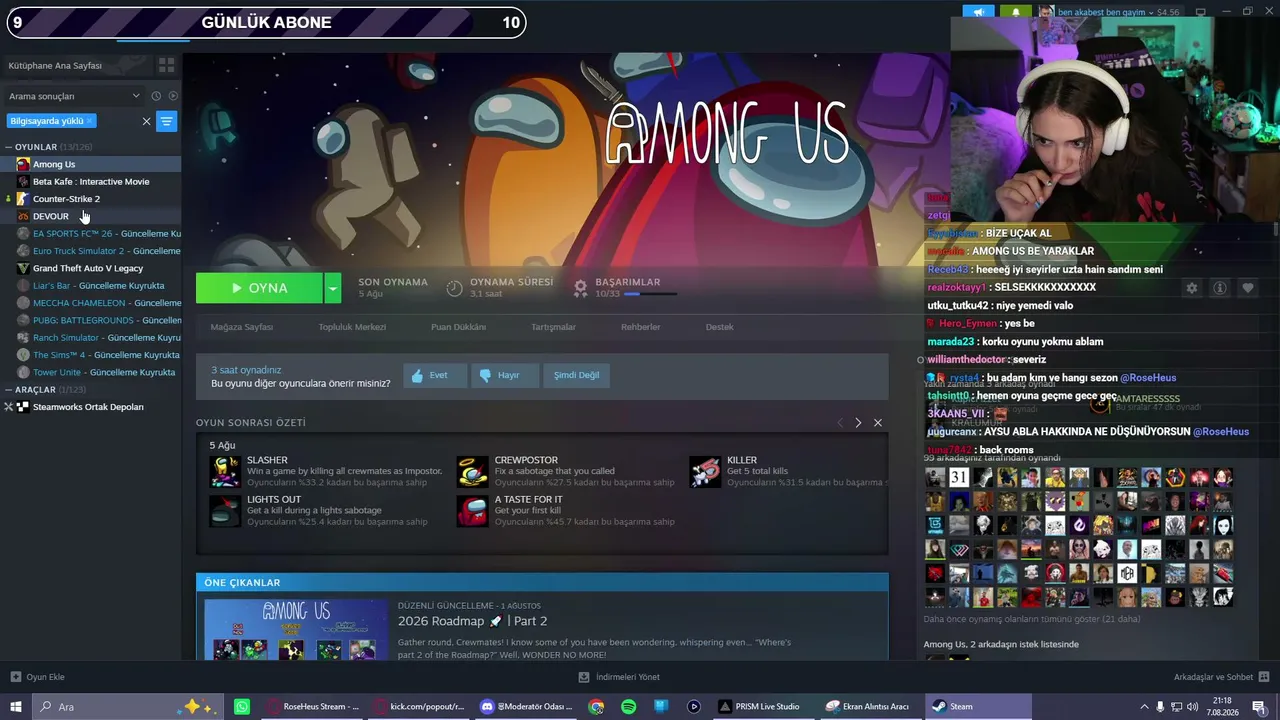Close the Oyun Sonrası Özeti panel
Screen dimensions: 1280x720
coord(878,423)
